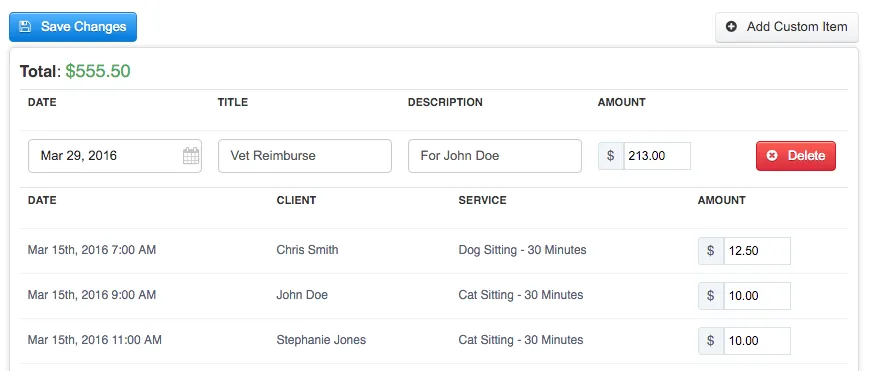Edit the 213.00 custom item amount
Screen dimensions: 872x371
[x=657, y=156]
